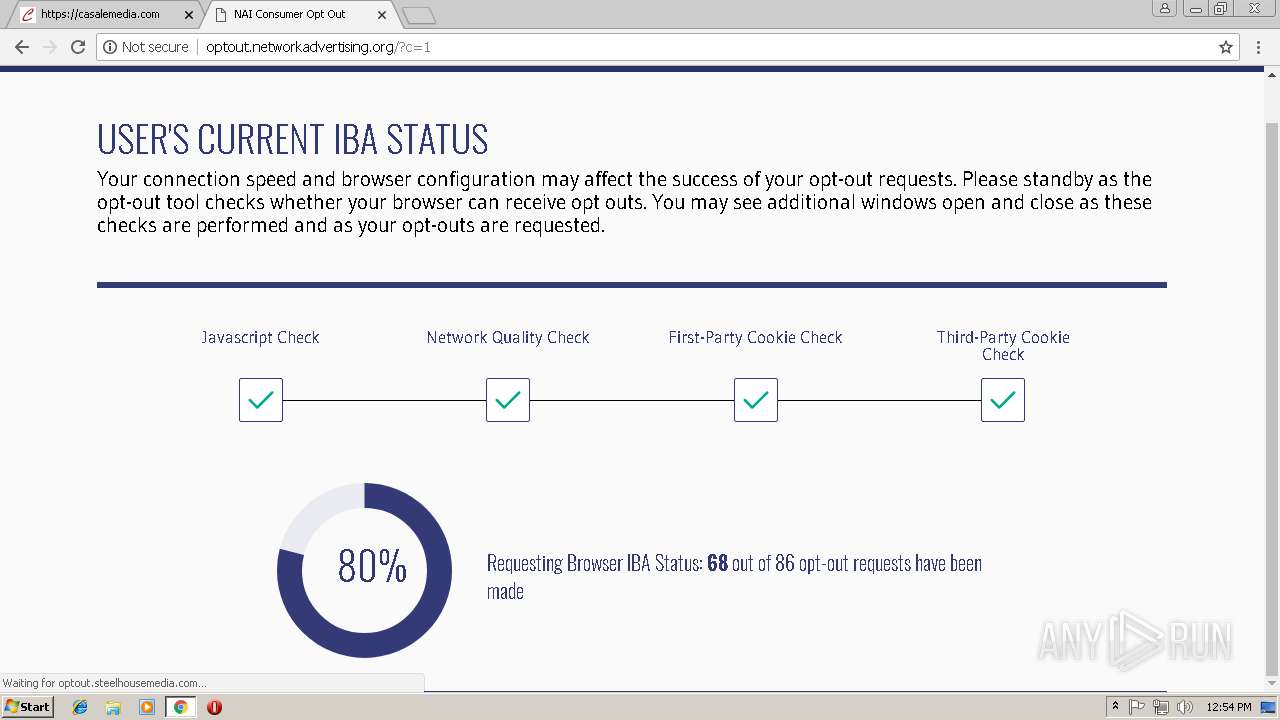Open a new tab
Image resolution: width=1280 pixels, height=720 pixels.
418,15
